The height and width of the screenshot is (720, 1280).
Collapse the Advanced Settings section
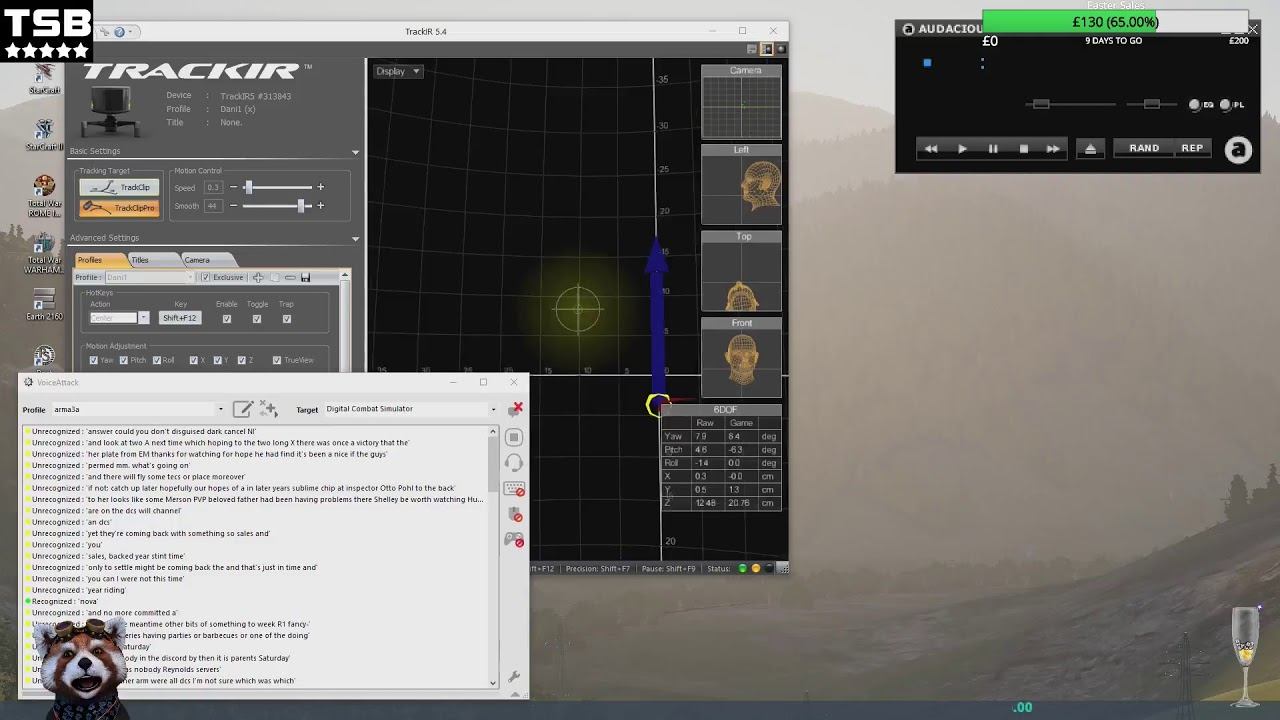tap(355, 239)
